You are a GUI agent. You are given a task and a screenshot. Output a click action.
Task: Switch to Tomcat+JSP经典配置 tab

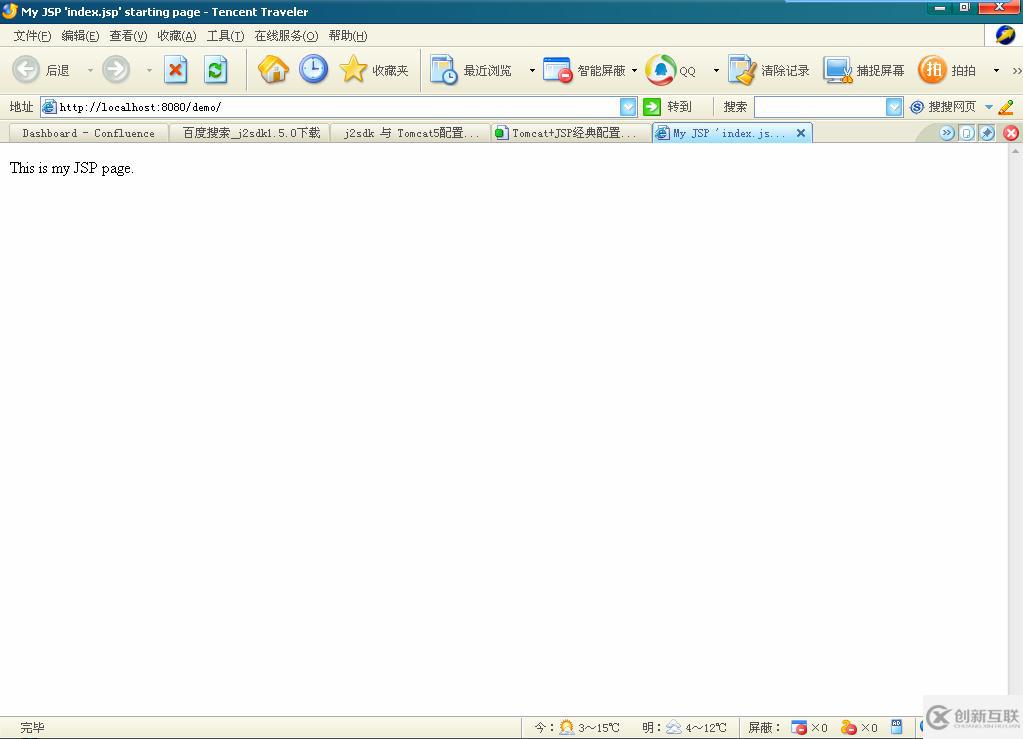click(572, 133)
